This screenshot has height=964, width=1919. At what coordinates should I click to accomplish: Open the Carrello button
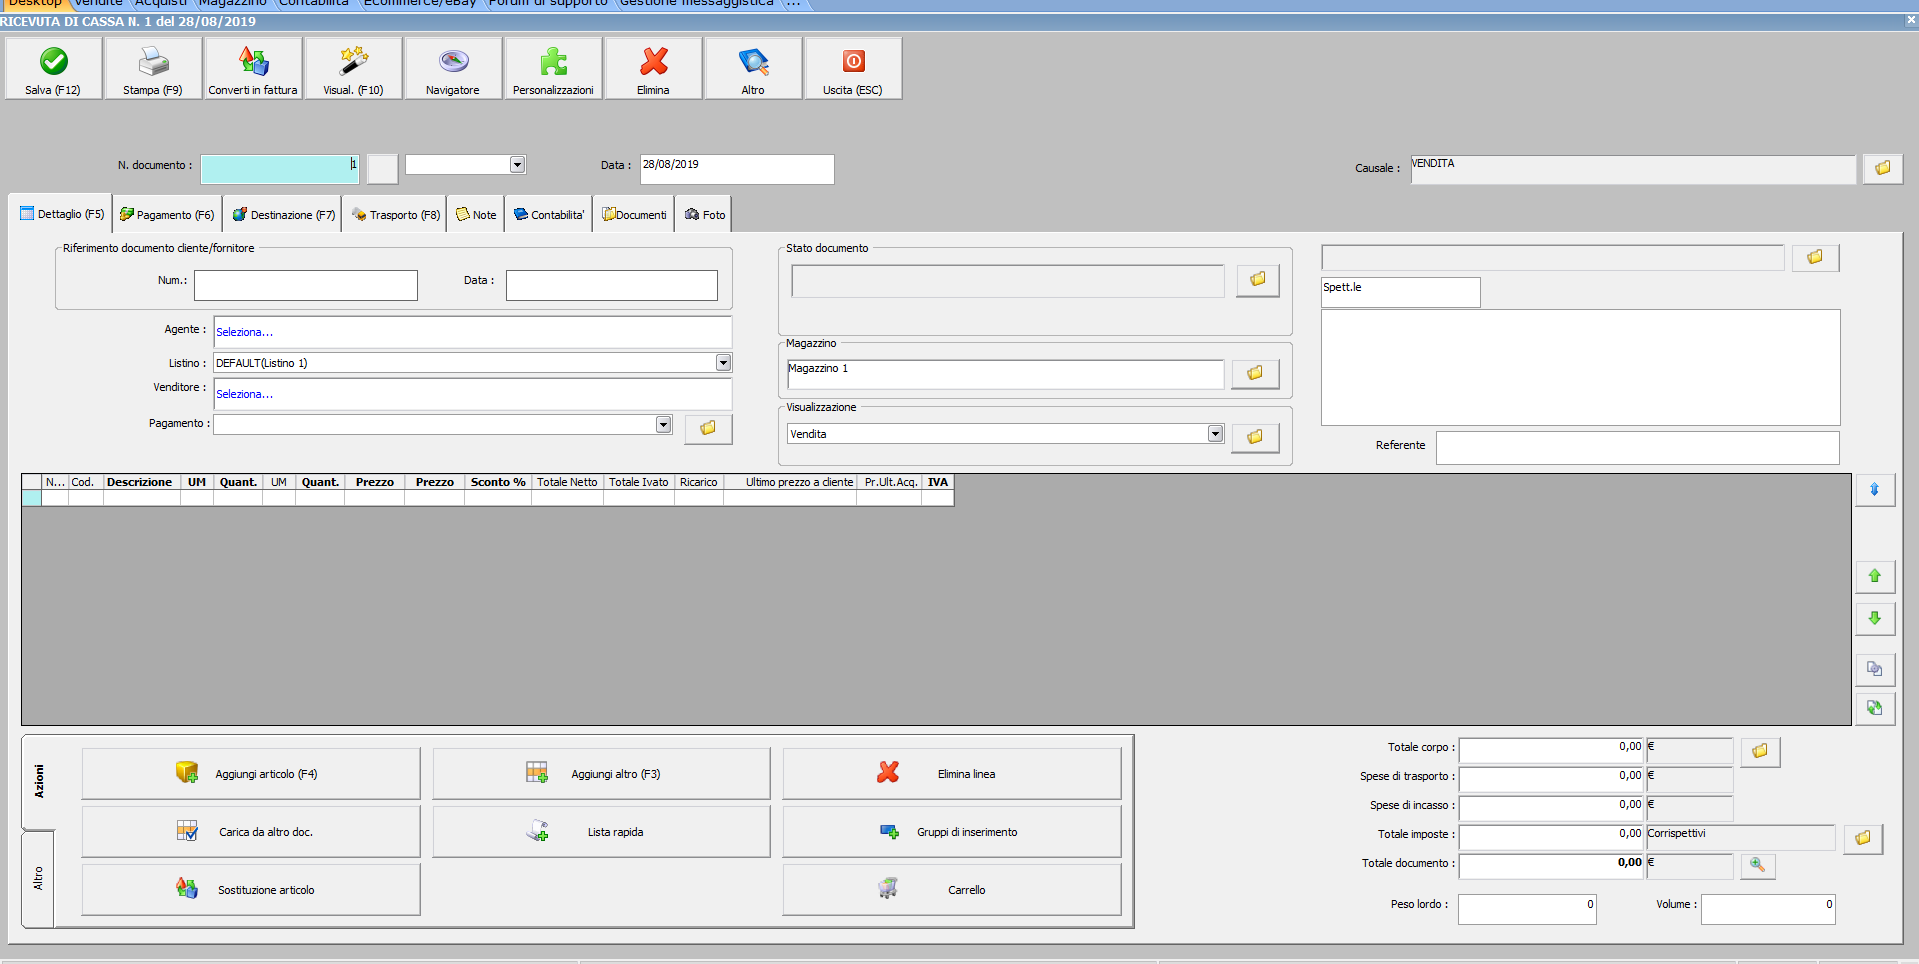pyautogui.click(x=952, y=890)
